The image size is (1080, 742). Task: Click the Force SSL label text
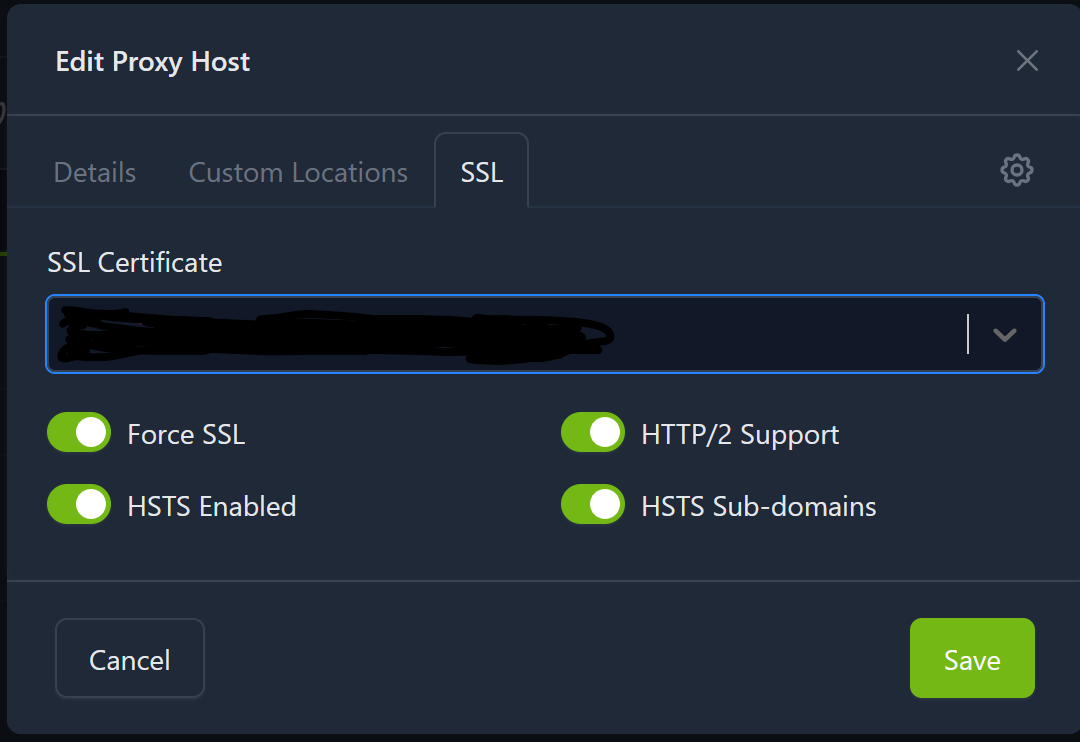tap(186, 435)
